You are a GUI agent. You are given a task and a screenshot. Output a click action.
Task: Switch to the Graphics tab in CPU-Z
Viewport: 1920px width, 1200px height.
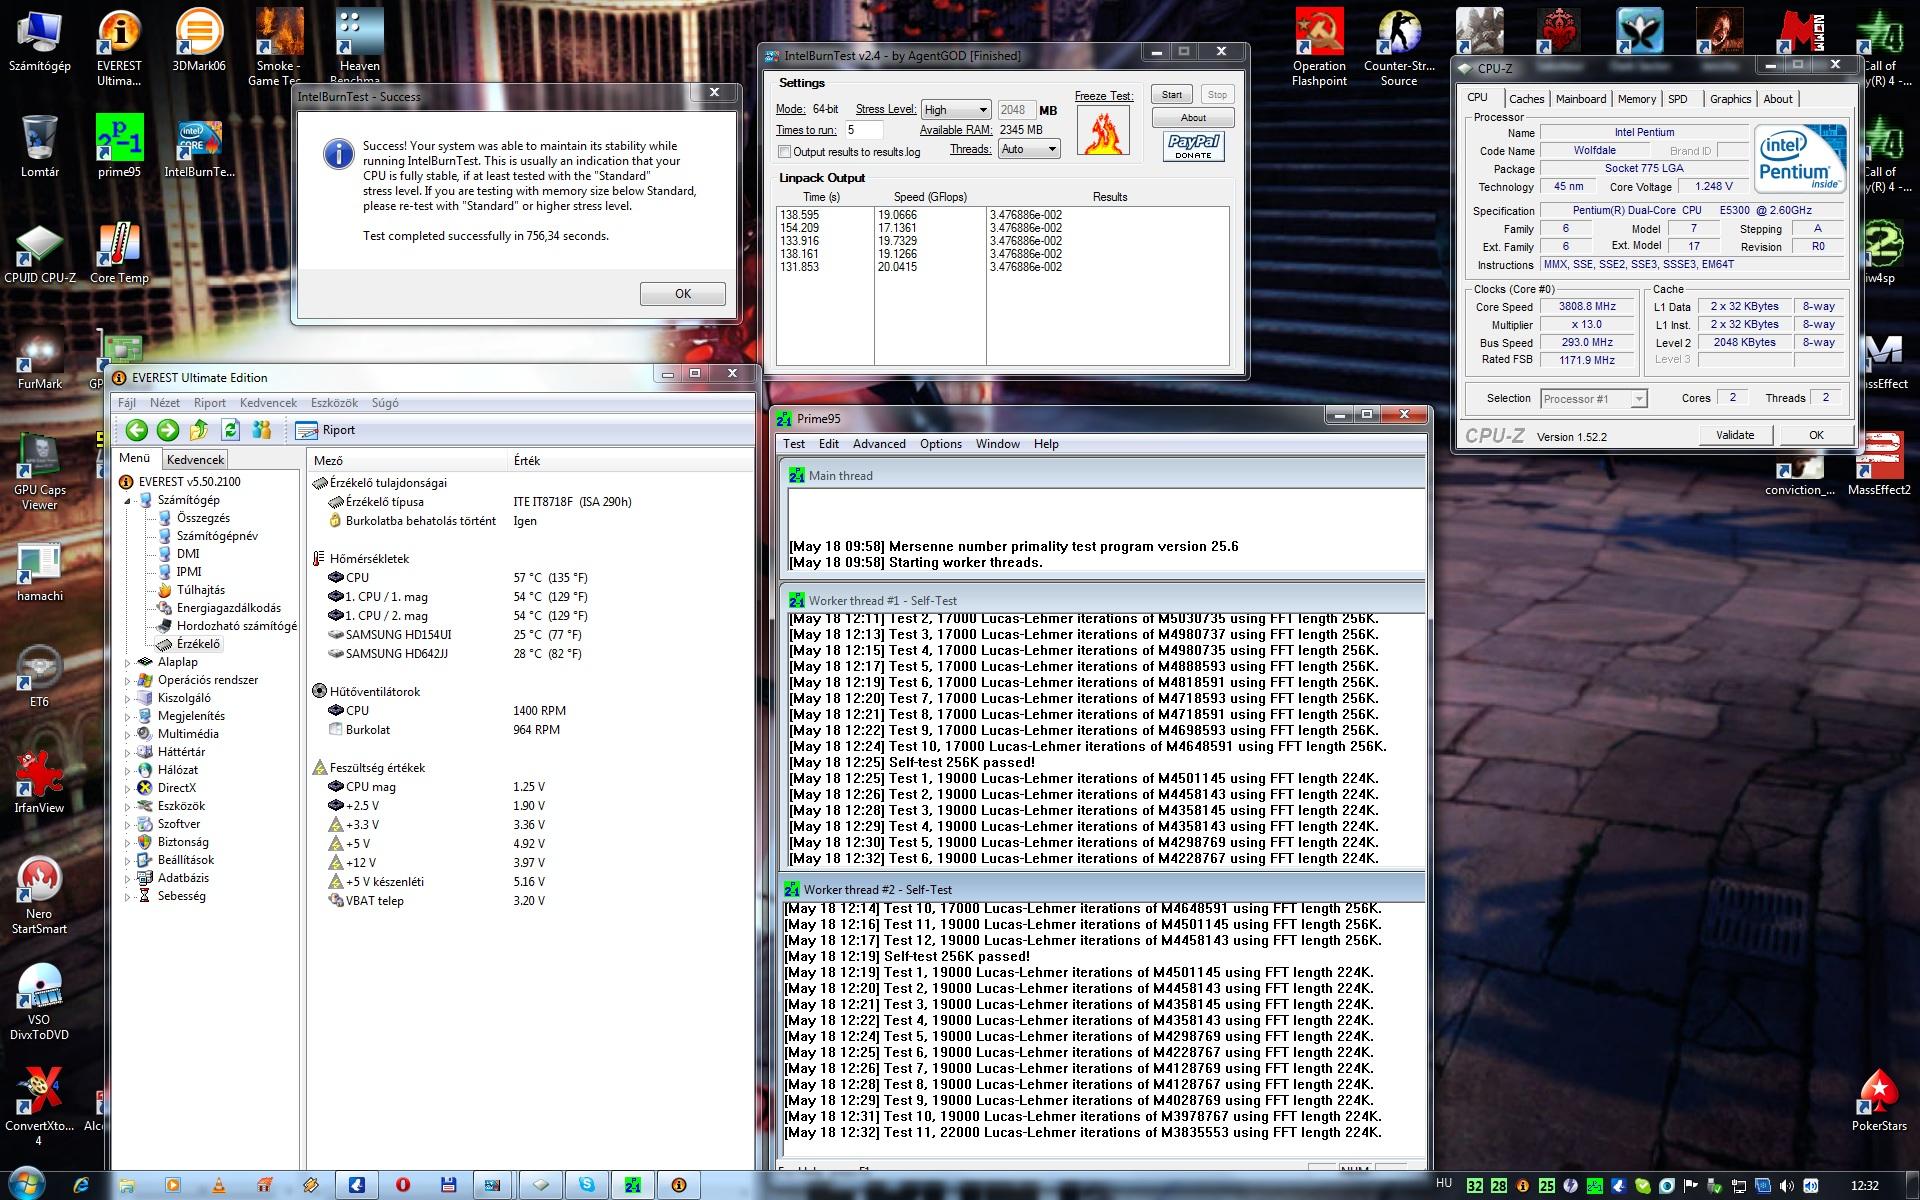[1730, 99]
